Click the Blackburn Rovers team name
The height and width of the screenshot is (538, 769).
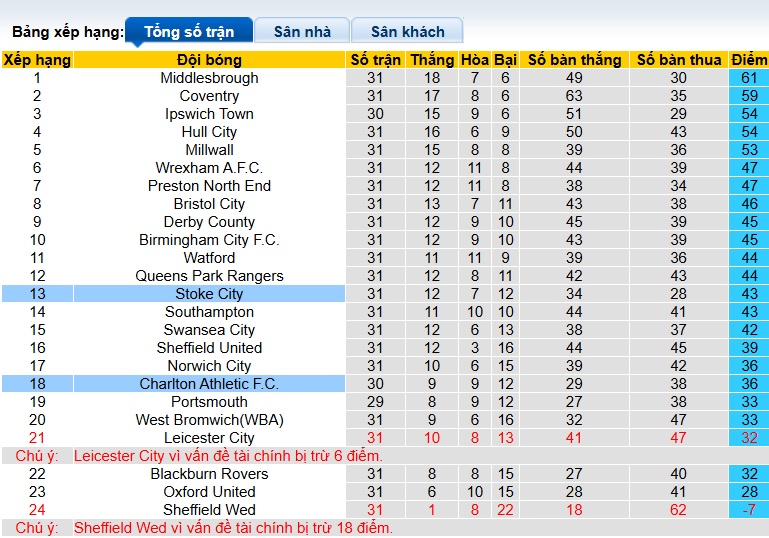tap(209, 474)
